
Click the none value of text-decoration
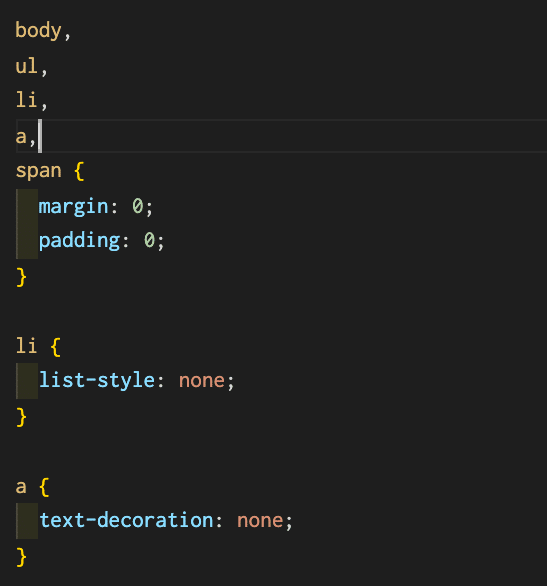(x=260, y=521)
